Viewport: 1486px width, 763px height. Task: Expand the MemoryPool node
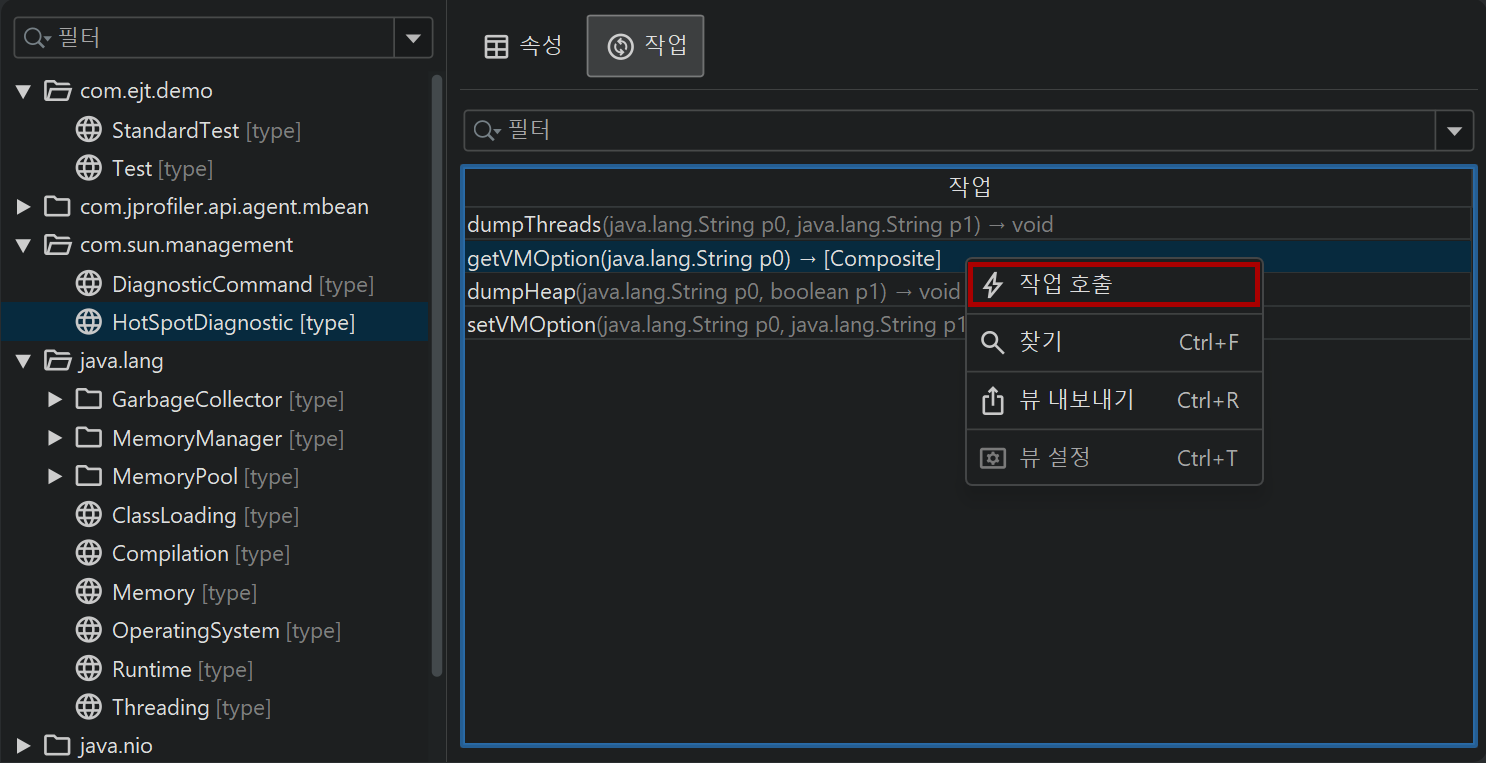click(56, 476)
